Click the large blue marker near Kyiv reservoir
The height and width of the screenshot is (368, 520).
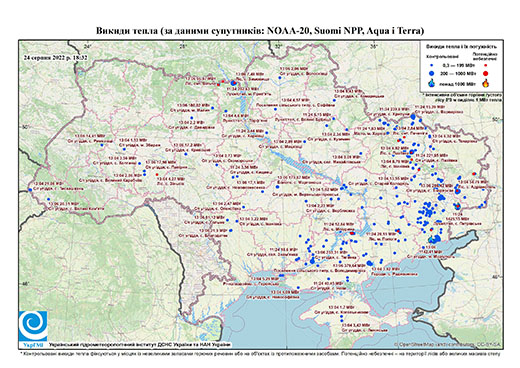[233, 83]
